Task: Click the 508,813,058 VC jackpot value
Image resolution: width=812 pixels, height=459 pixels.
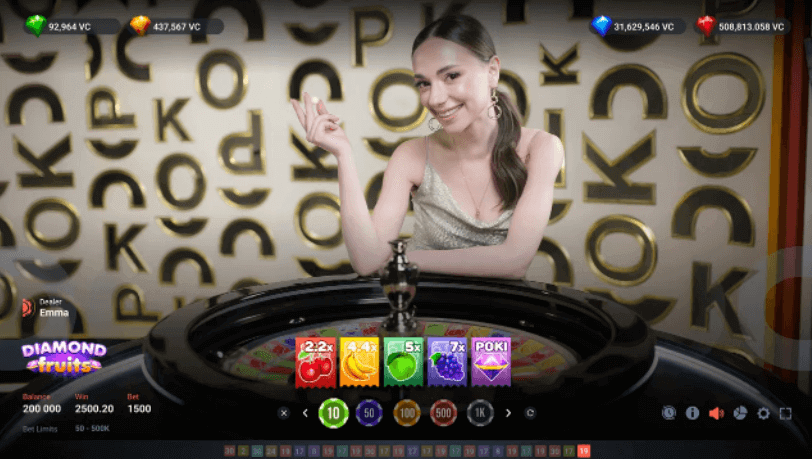Action: [751, 27]
